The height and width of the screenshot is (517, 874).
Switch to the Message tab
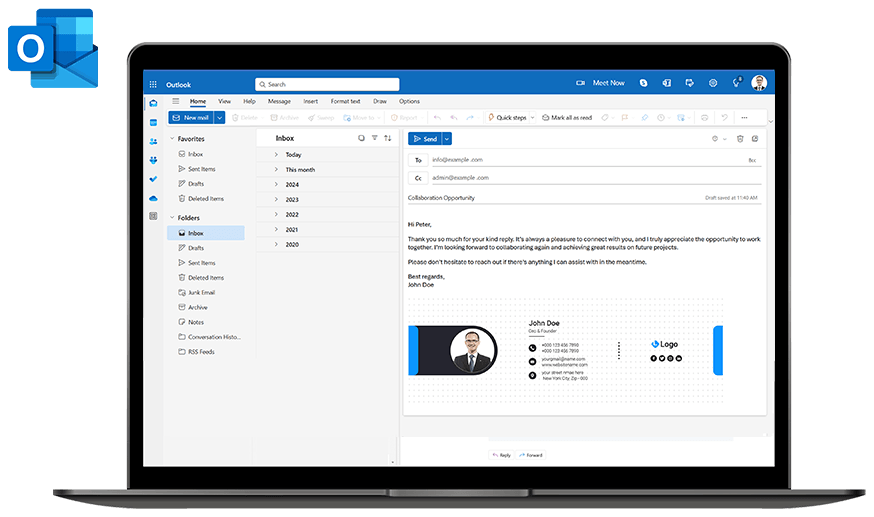click(279, 101)
